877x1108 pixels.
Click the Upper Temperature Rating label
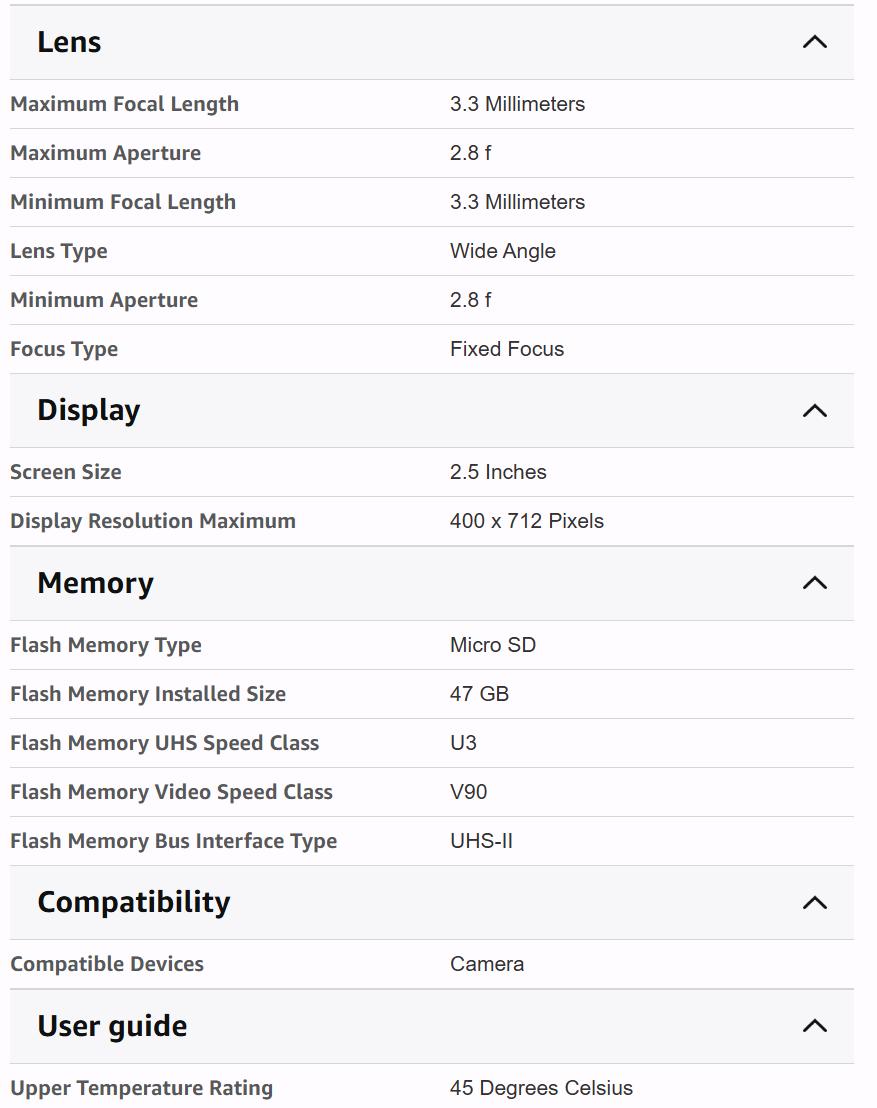[141, 1088]
